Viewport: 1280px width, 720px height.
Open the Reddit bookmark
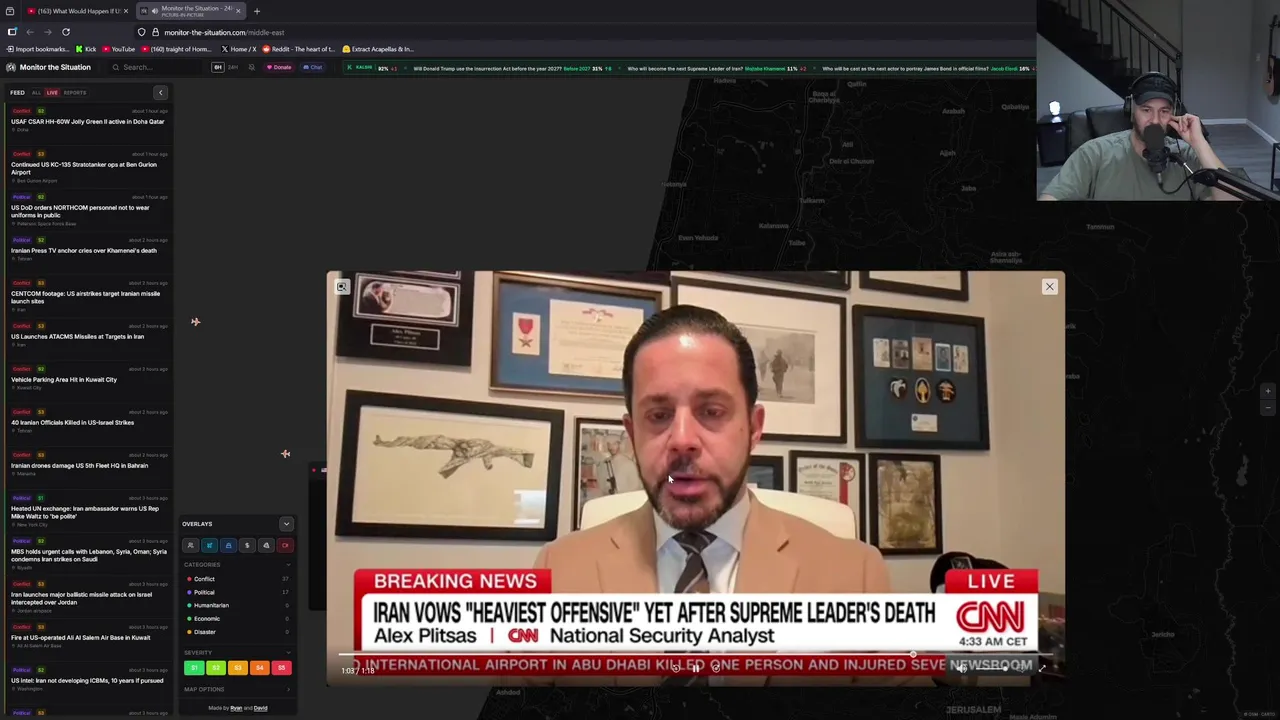(298, 49)
